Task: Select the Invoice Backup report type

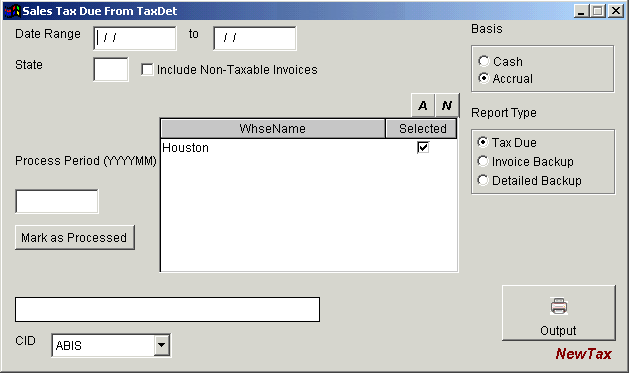Action: click(483, 161)
